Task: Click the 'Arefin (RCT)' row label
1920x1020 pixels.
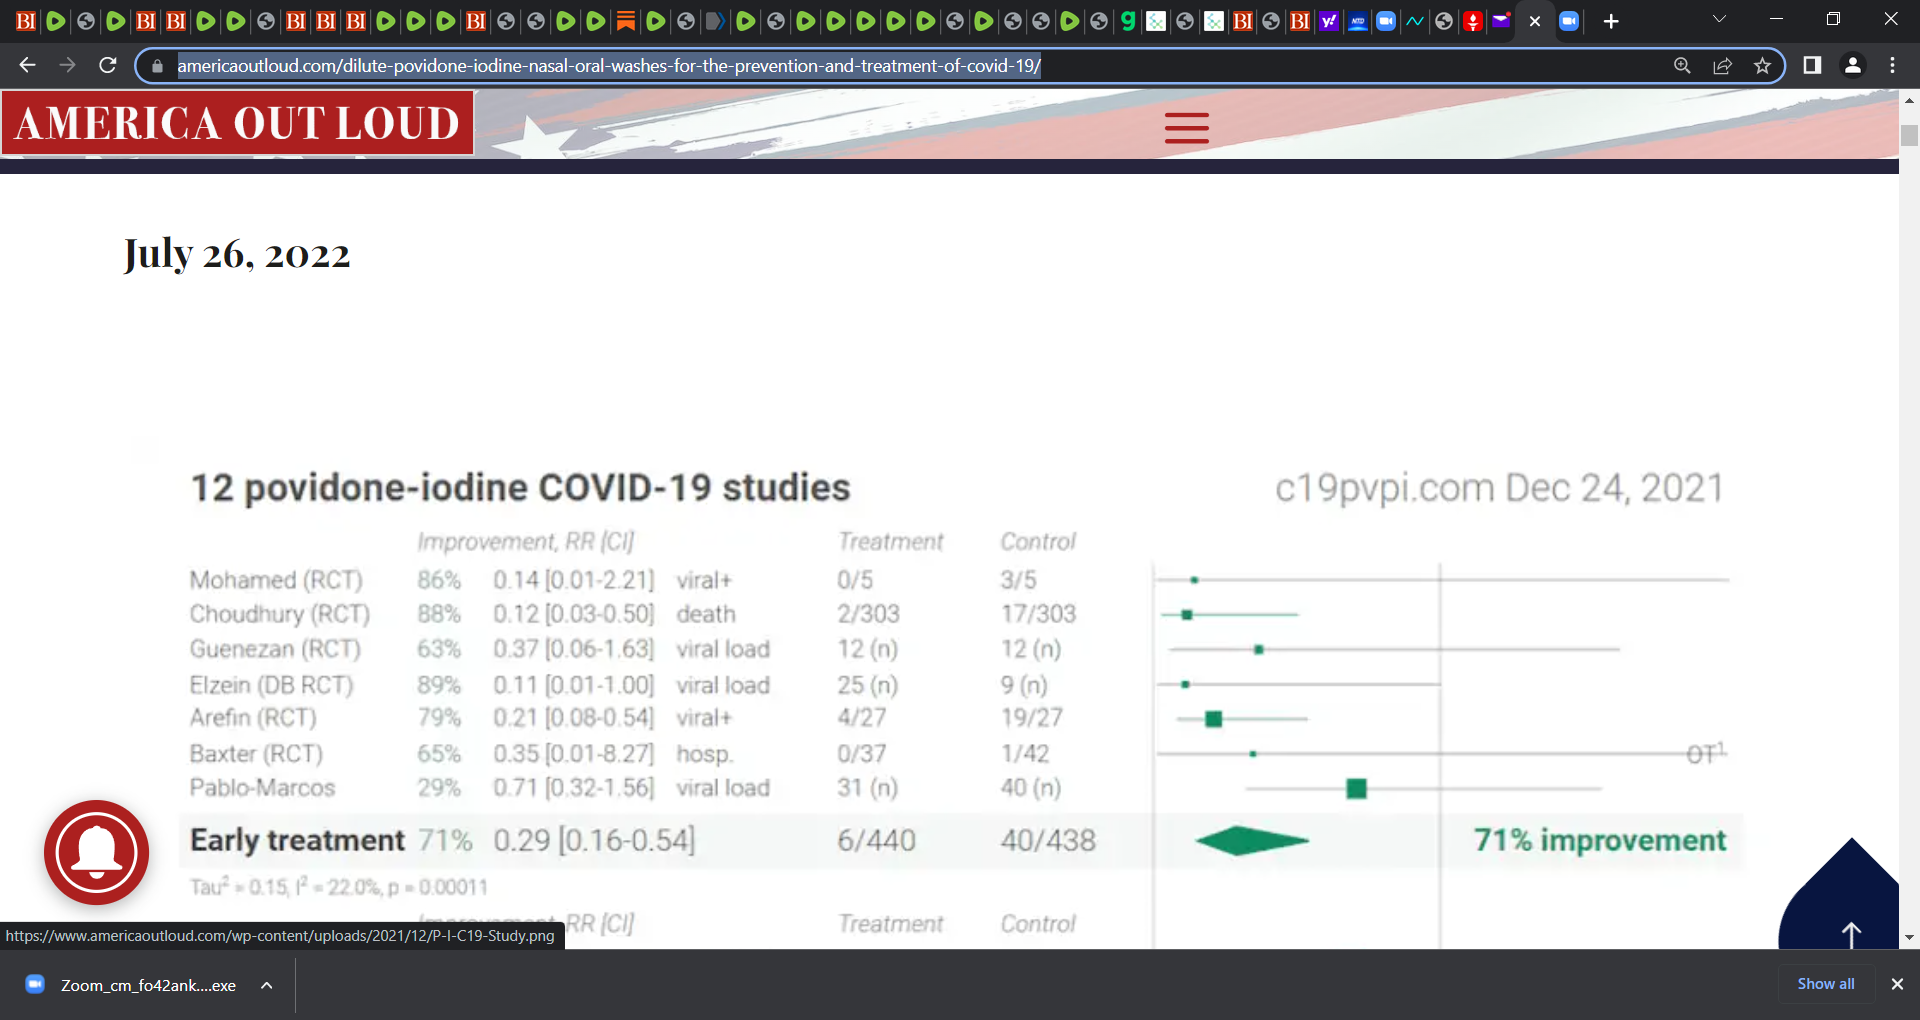Action: [253, 718]
